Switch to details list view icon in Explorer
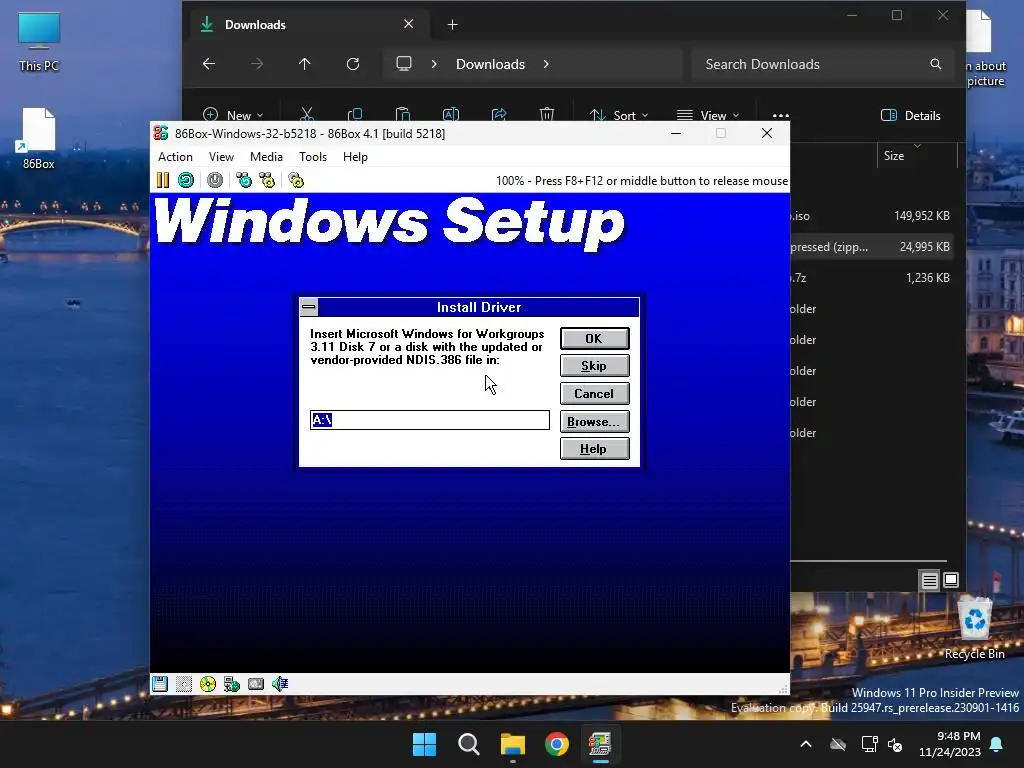The width and height of the screenshot is (1024, 768). 930,580
